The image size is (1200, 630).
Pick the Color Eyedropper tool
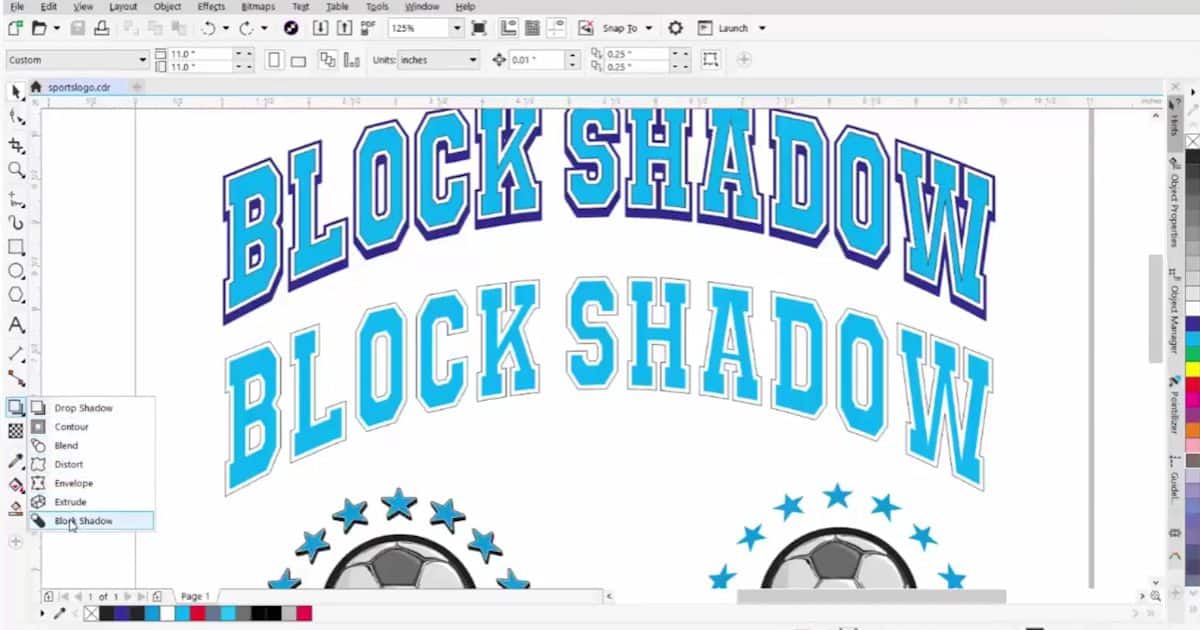[x=14, y=461]
